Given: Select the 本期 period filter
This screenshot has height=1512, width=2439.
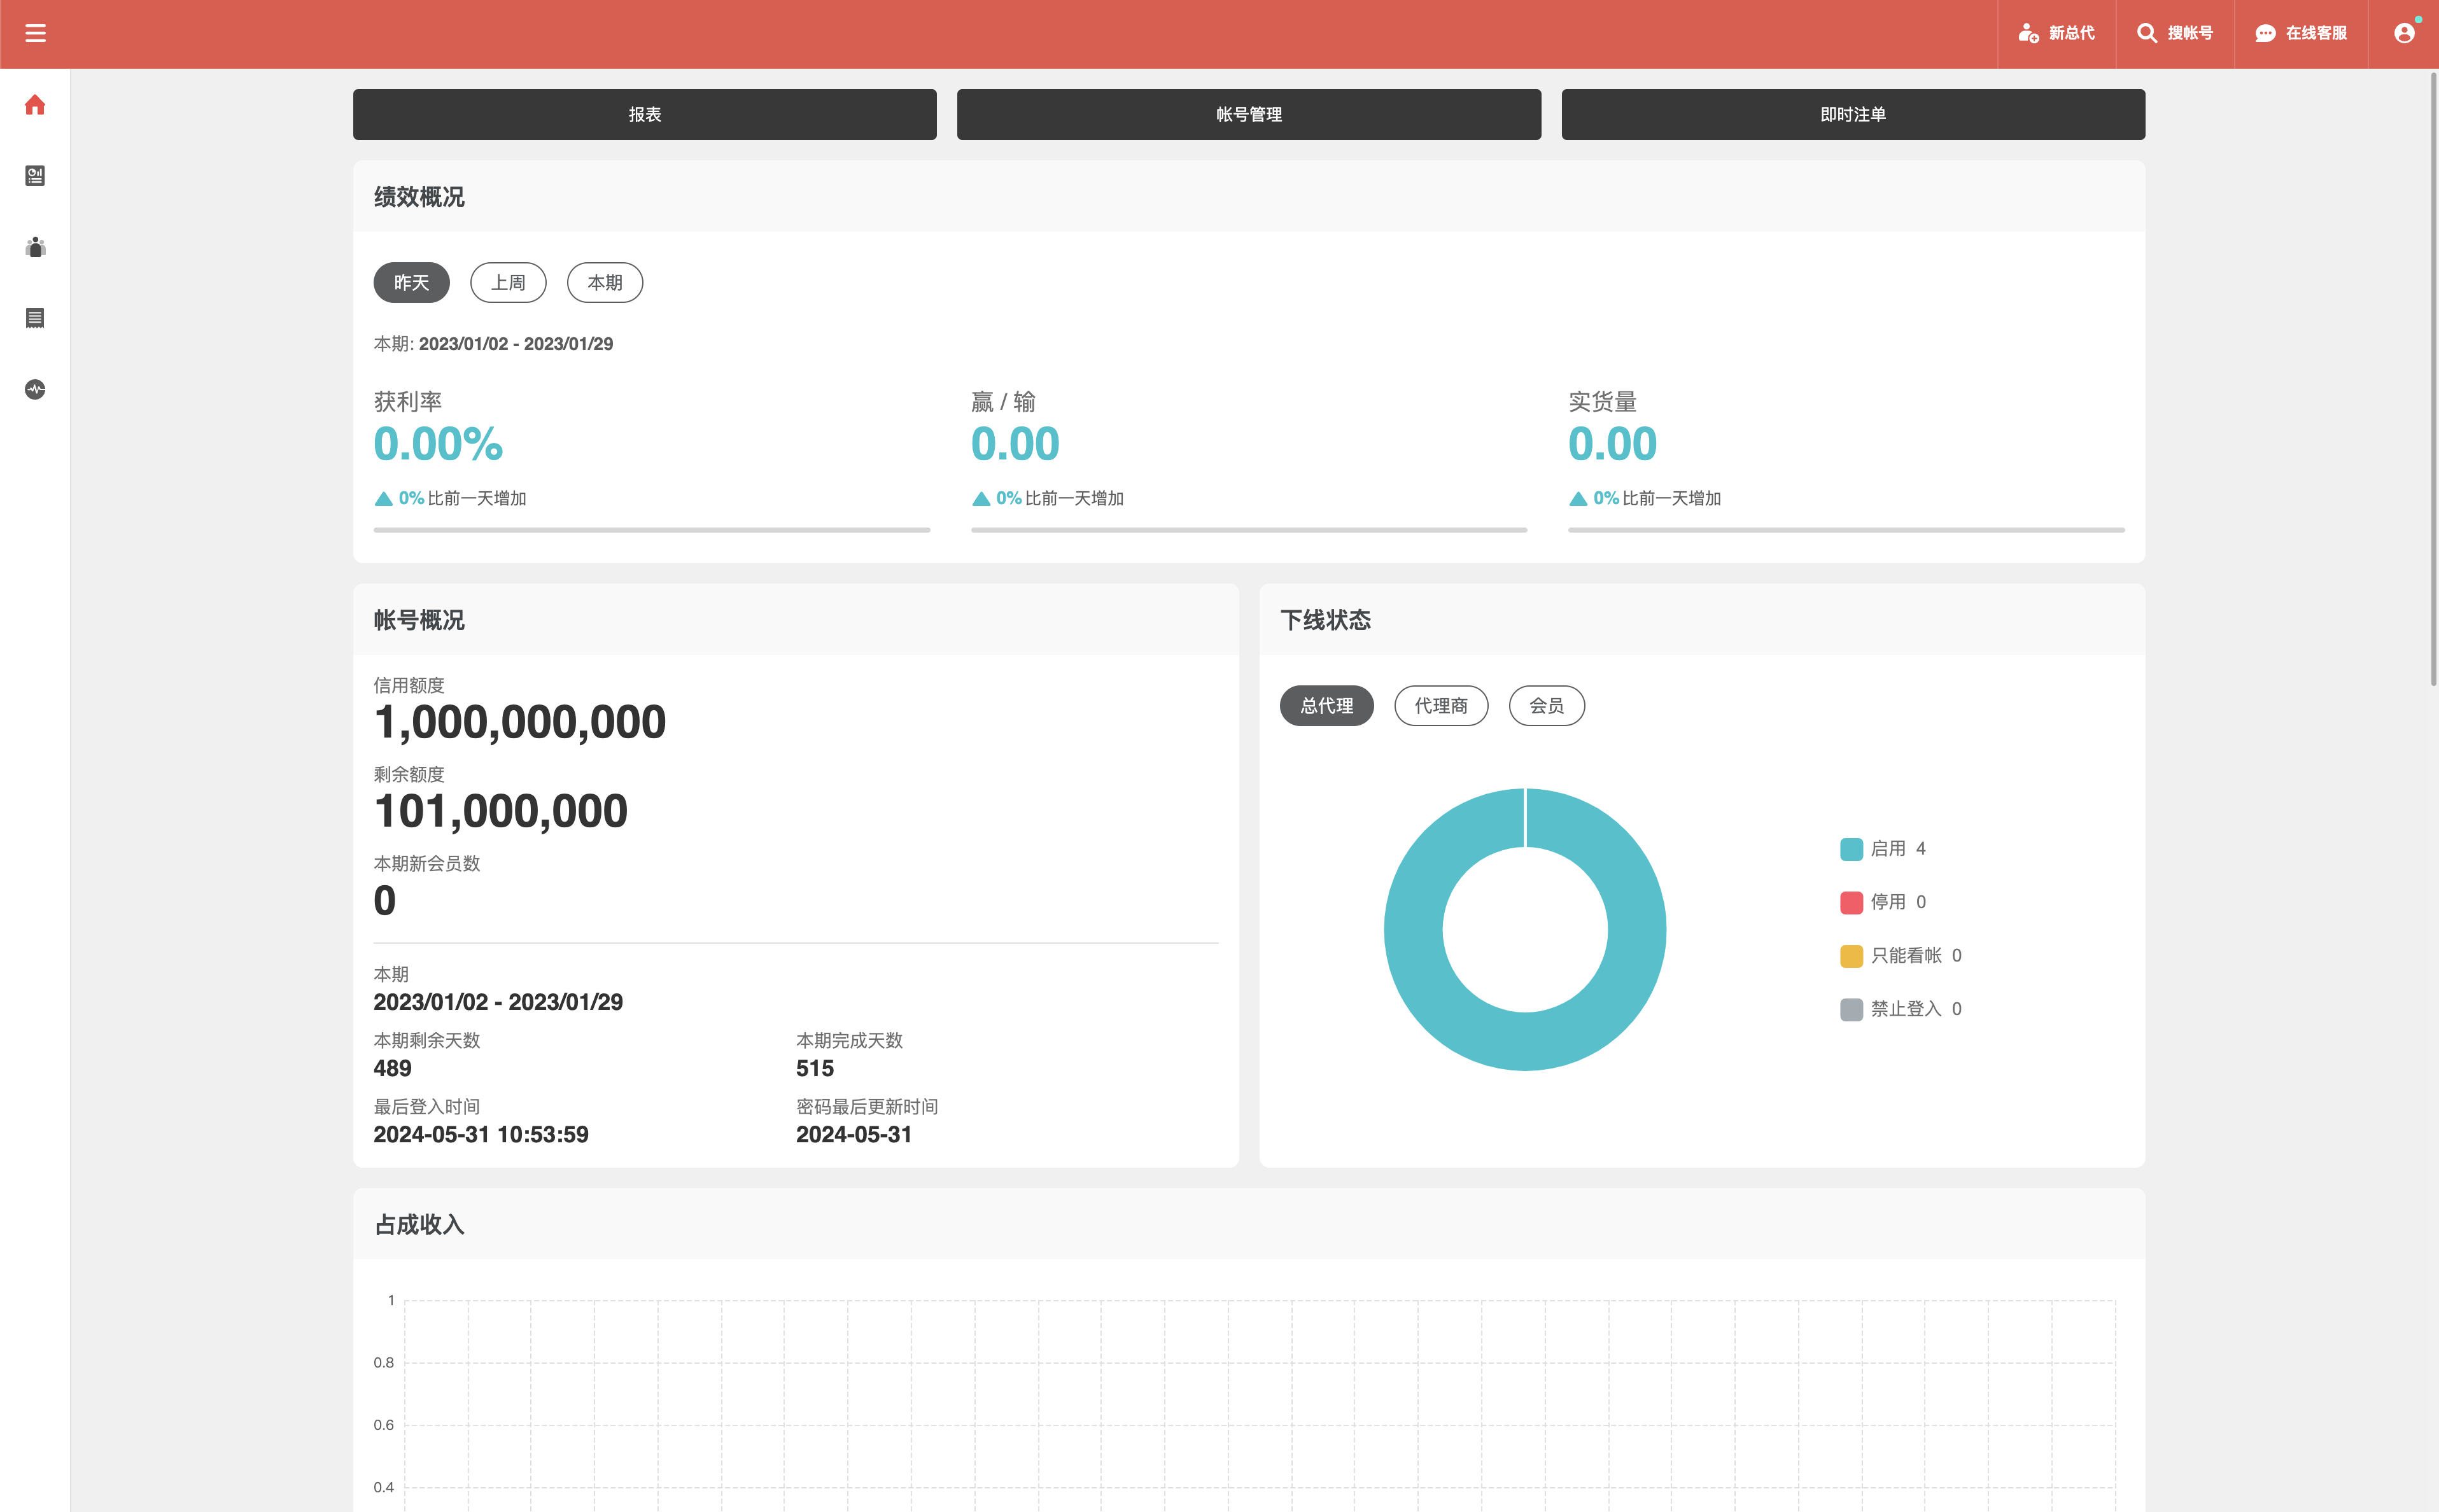Looking at the screenshot, I should tap(605, 282).
